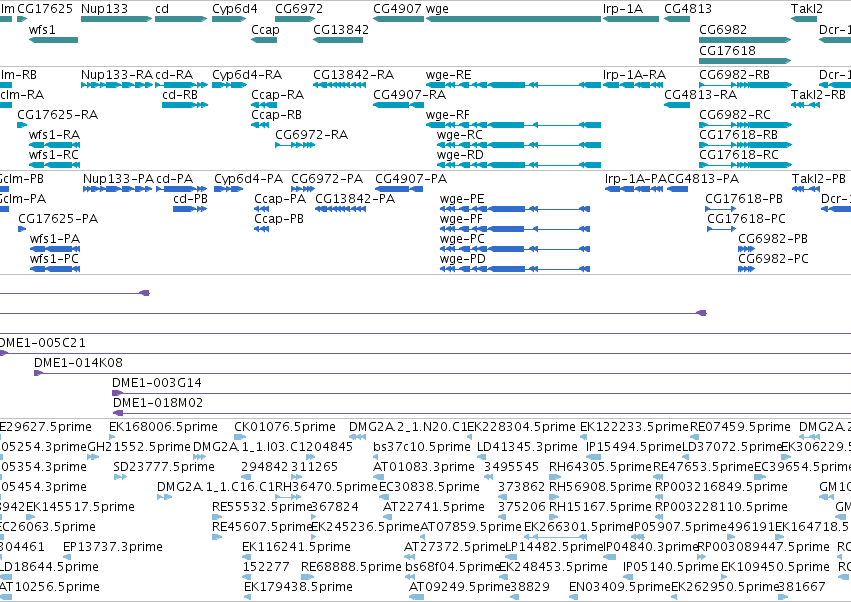
Task: Click the wge-RC transcript
Action: (x=519, y=145)
